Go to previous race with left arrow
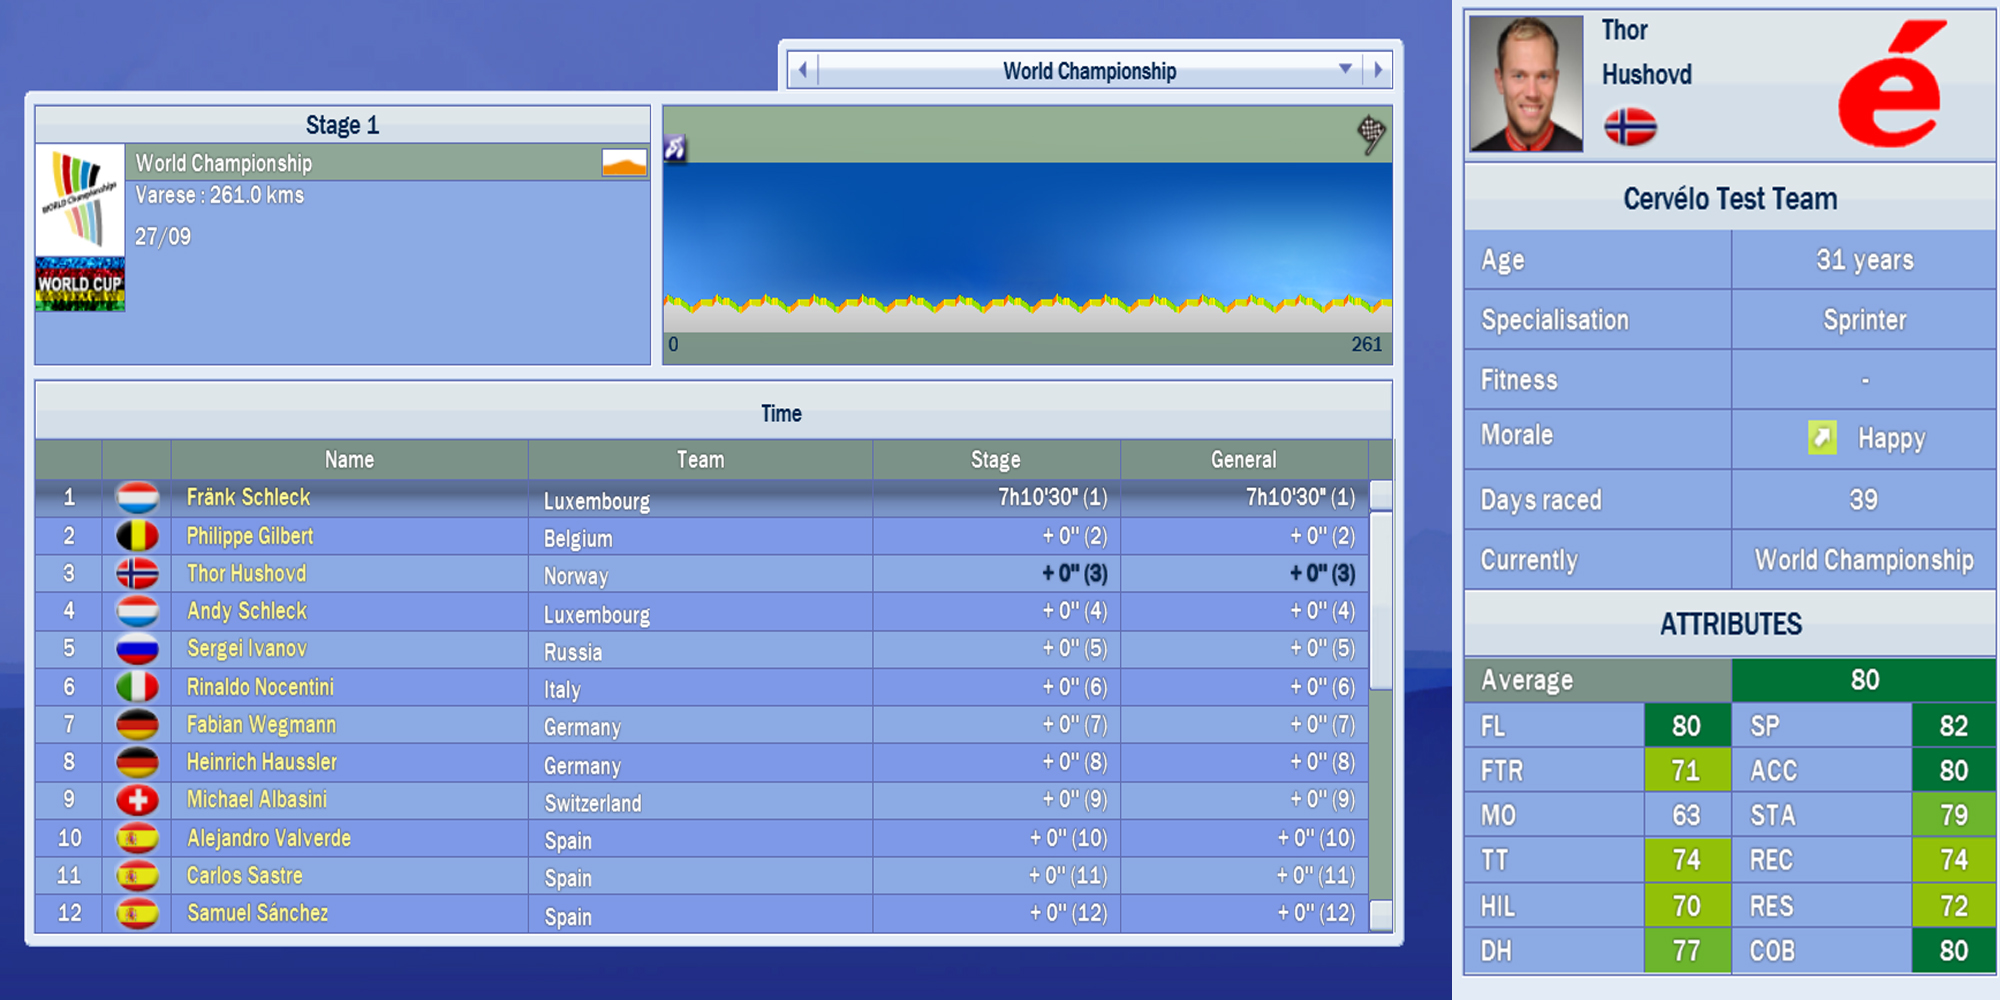 [802, 70]
